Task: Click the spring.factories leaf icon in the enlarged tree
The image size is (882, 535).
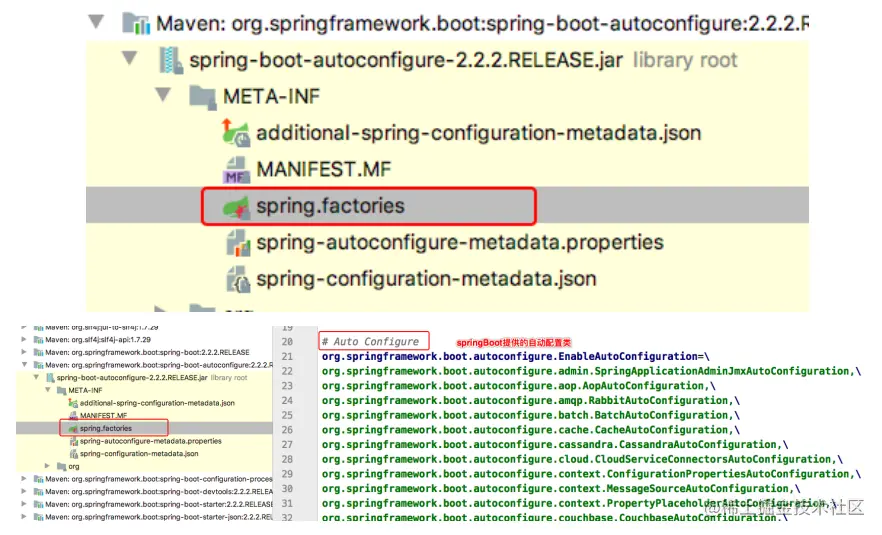Action: click(236, 206)
